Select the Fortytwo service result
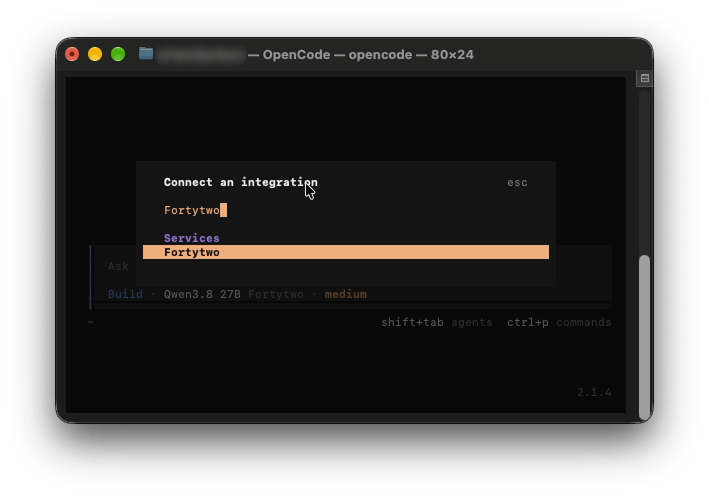Image resolution: width=709 pixels, height=497 pixels. click(346, 252)
